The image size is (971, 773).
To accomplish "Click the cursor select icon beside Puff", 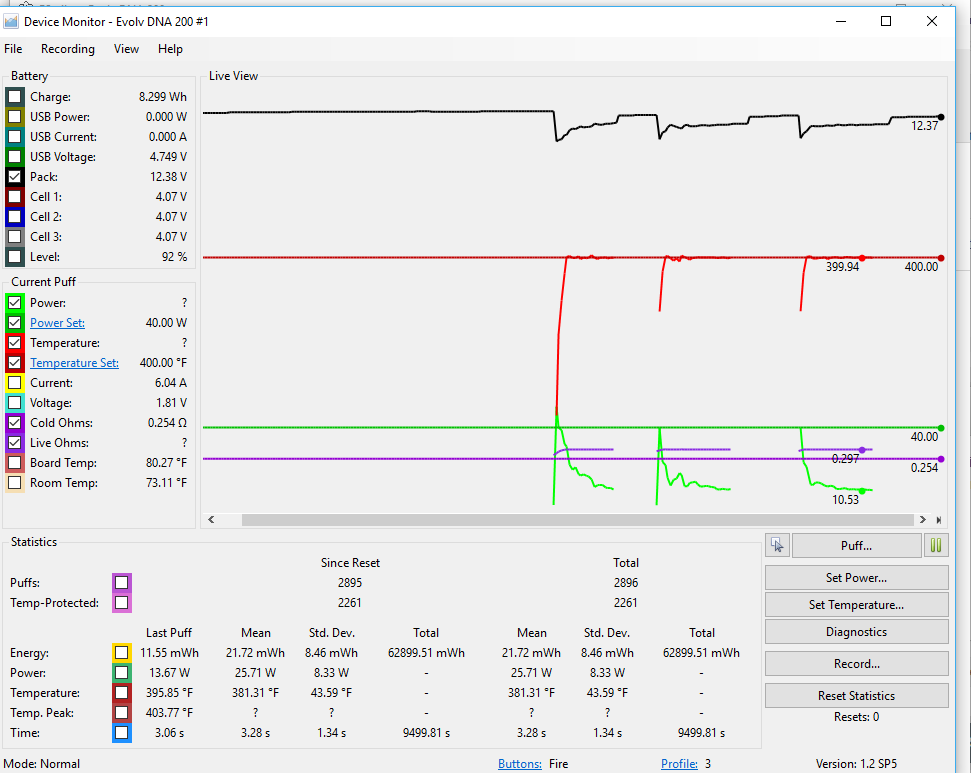I will [x=777, y=545].
